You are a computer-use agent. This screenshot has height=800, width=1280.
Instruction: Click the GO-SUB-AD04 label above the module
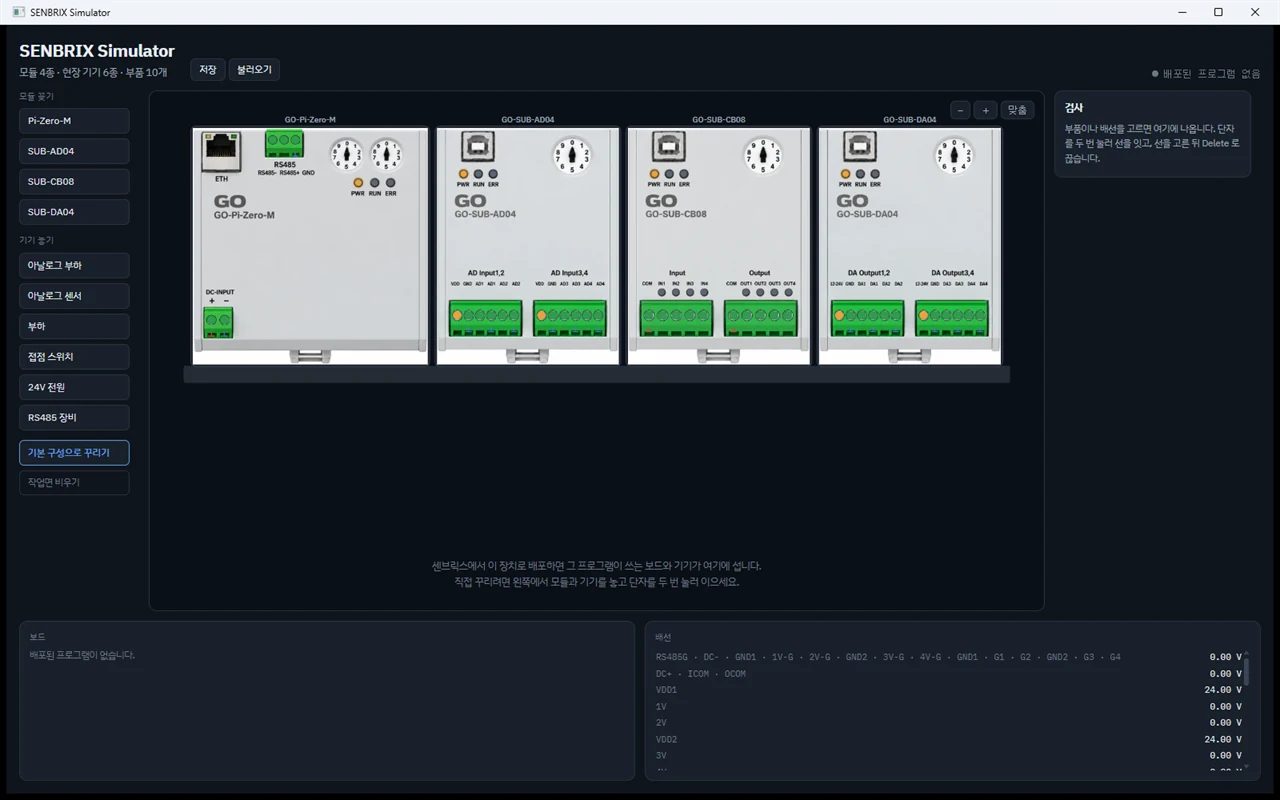[527, 120]
